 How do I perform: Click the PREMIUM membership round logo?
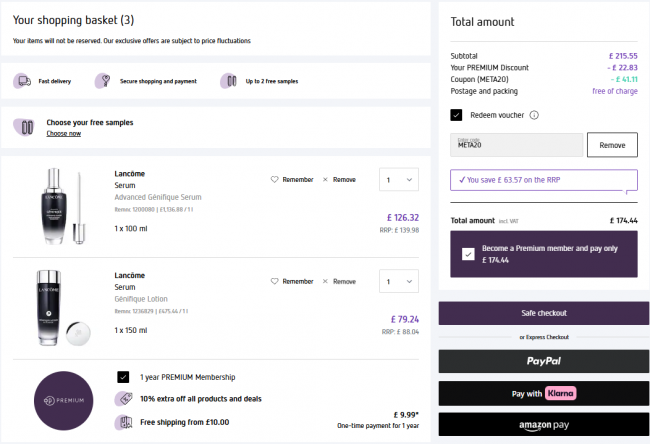pyautogui.click(x=63, y=400)
